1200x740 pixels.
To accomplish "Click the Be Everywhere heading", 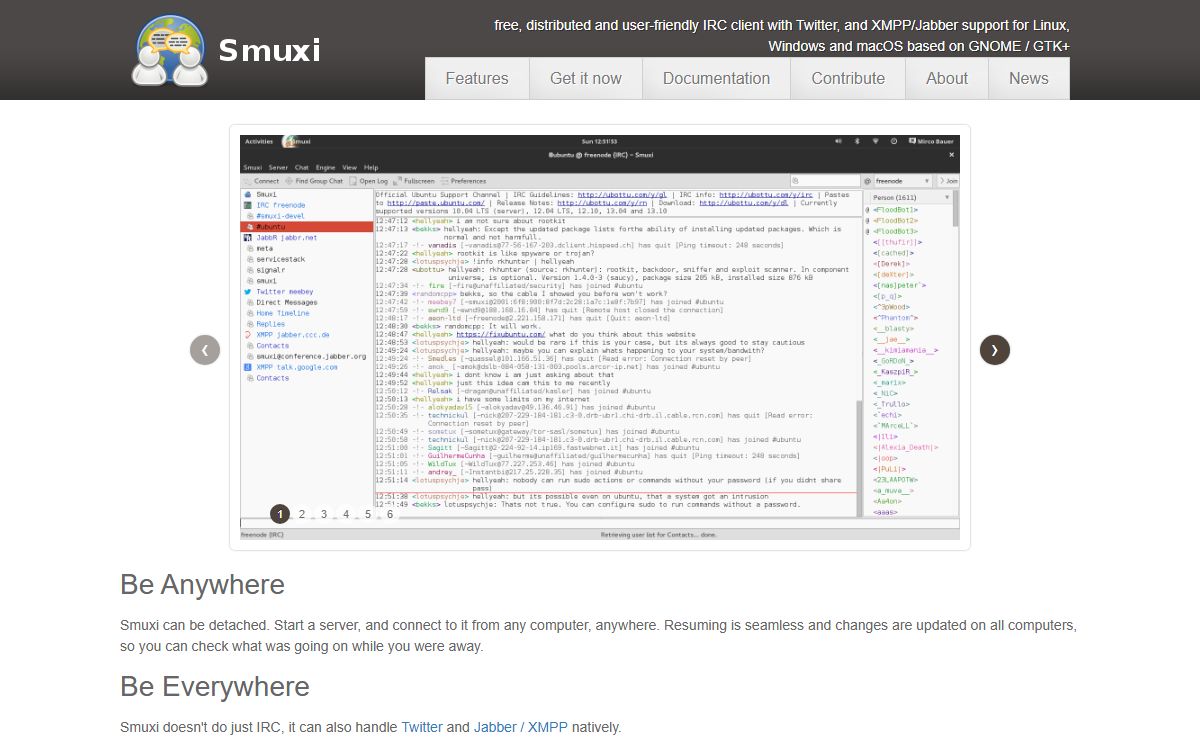I will [215, 687].
